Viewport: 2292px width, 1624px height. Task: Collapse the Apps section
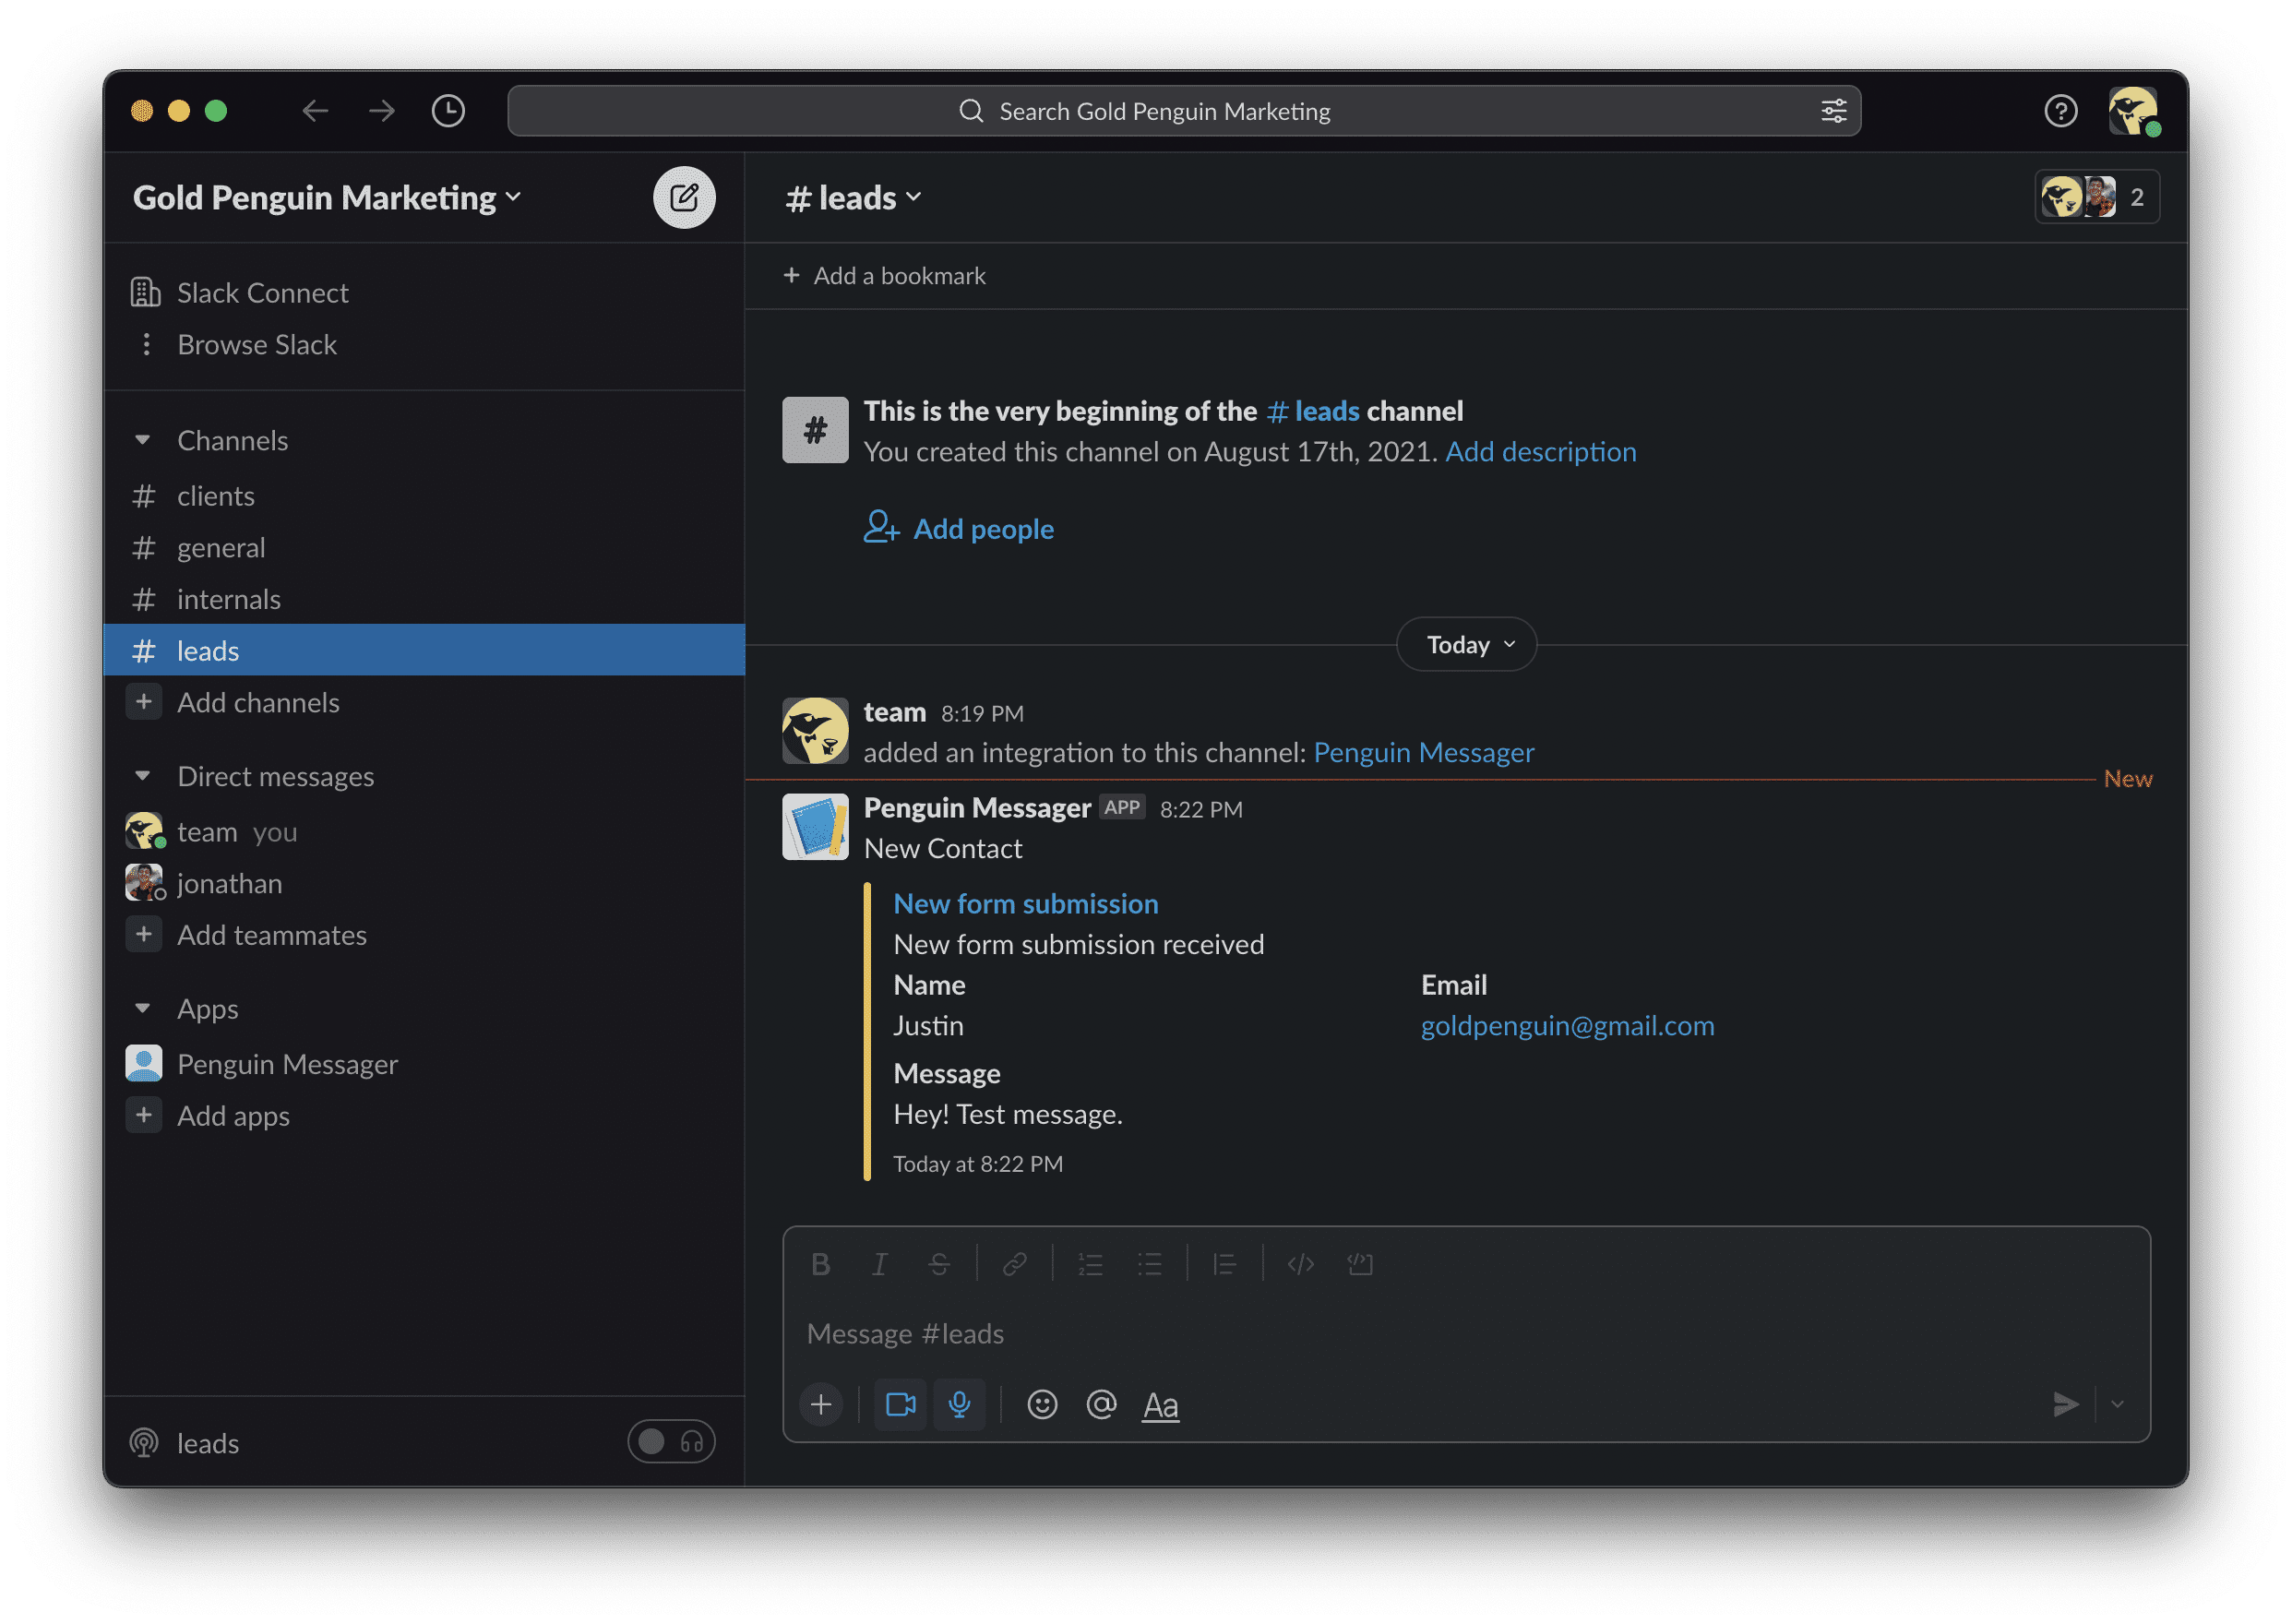point(142,1008)
